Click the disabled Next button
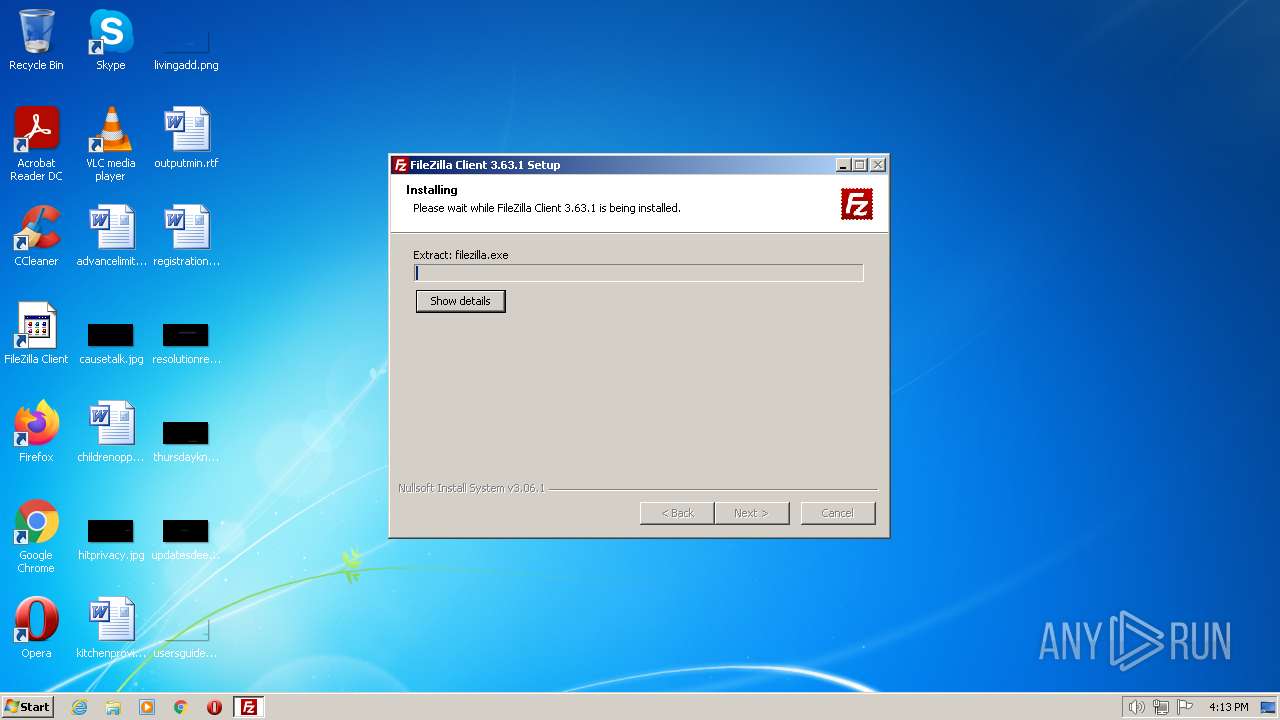The width and height of the screenshot is (1280, 720). click(752, 513)
